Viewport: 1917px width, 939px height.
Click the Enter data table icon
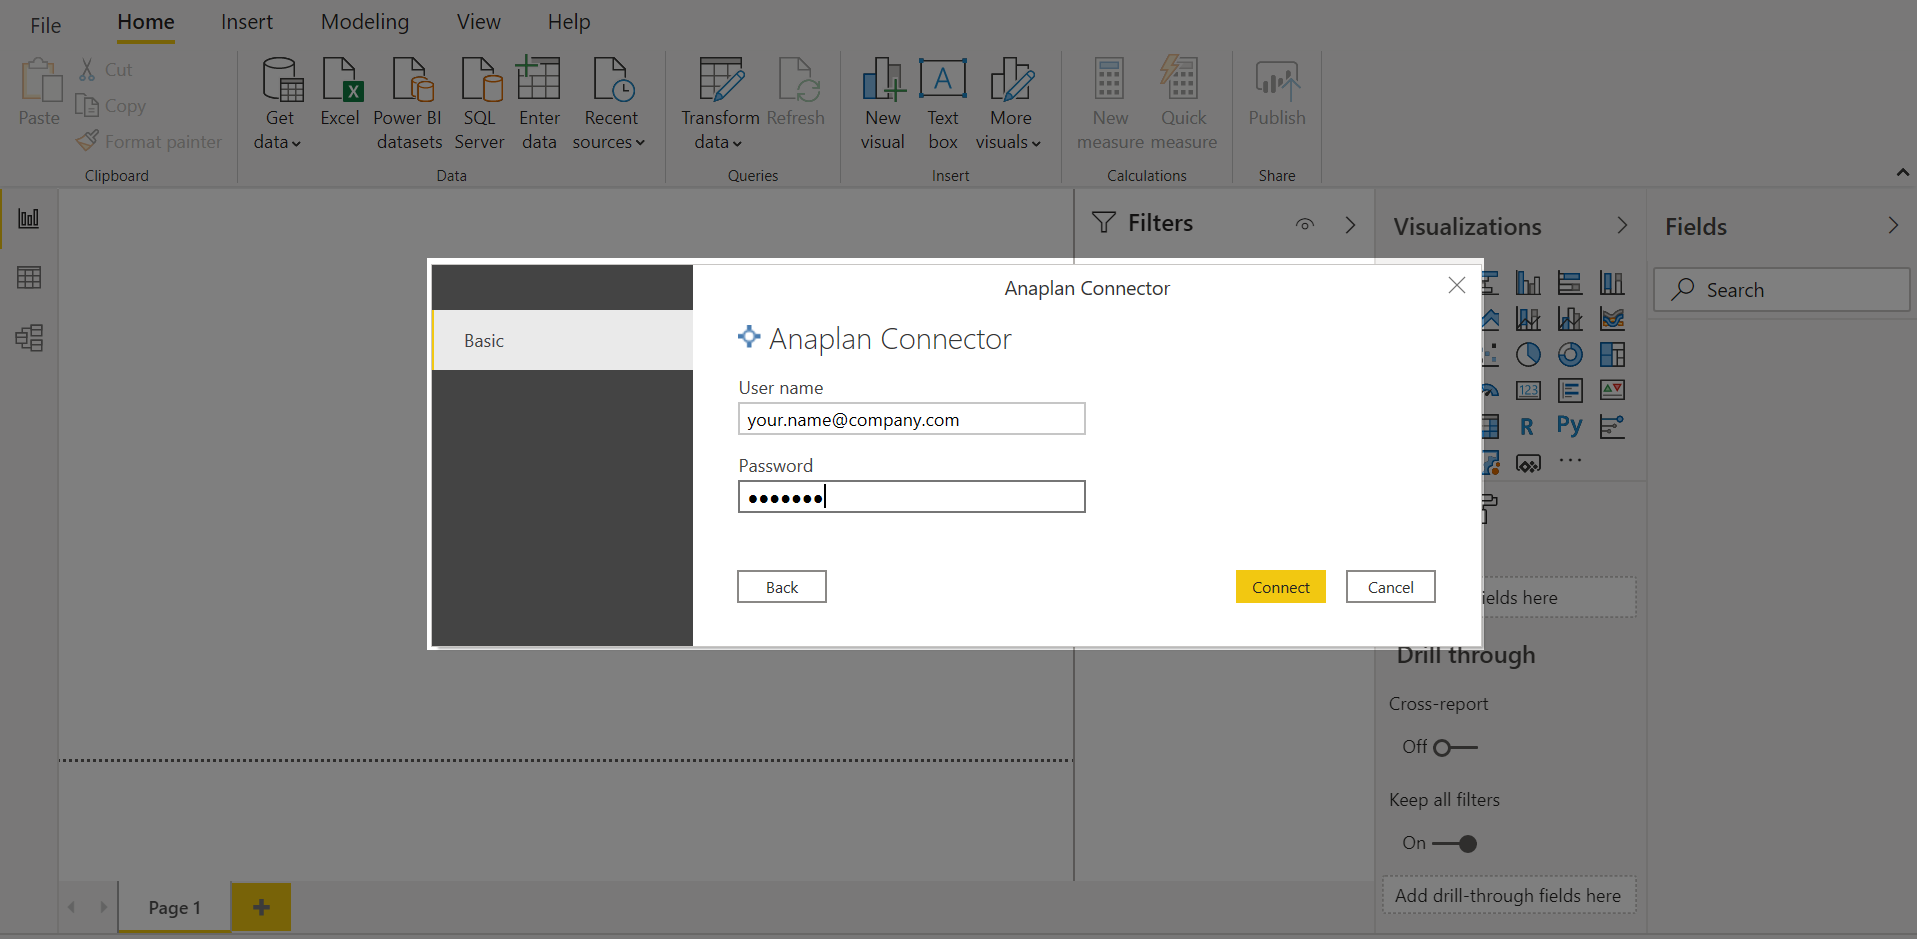[x=538, y=79]
